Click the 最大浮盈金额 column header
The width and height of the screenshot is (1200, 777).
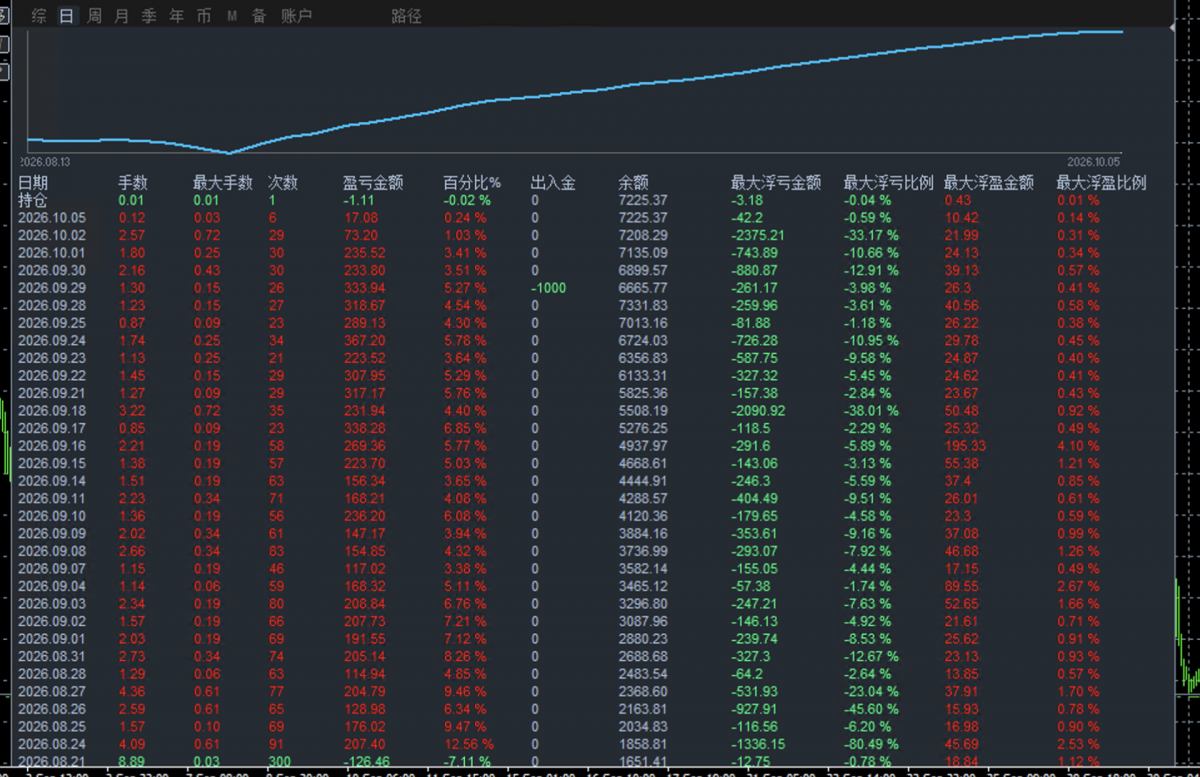[989, 183]
